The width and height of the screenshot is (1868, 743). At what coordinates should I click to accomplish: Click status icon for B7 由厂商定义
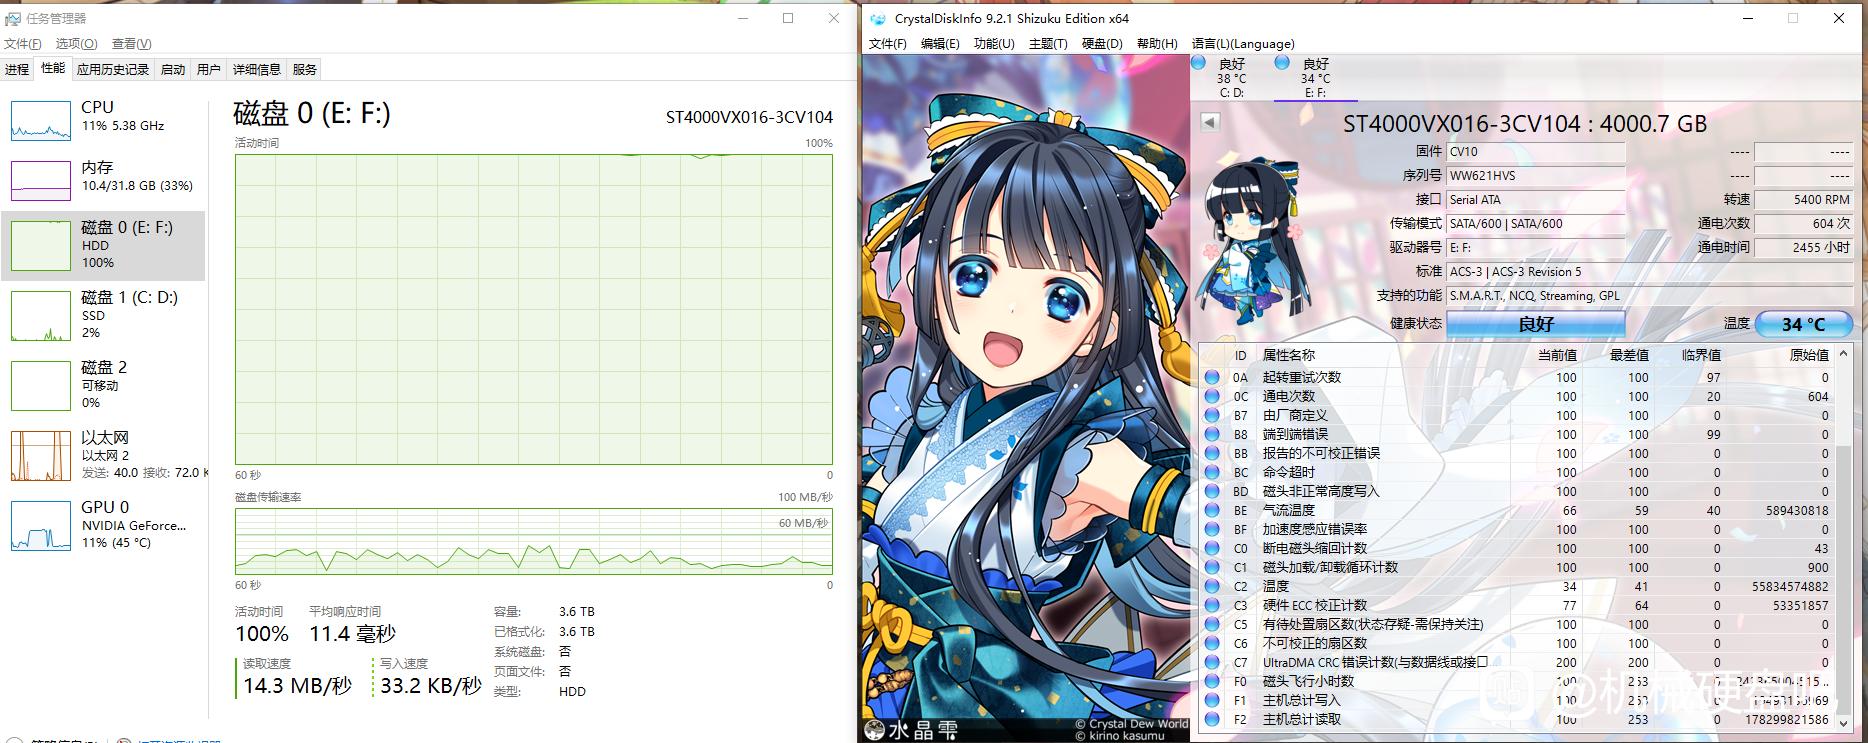pyautogui.click(x=1212, y=415)
